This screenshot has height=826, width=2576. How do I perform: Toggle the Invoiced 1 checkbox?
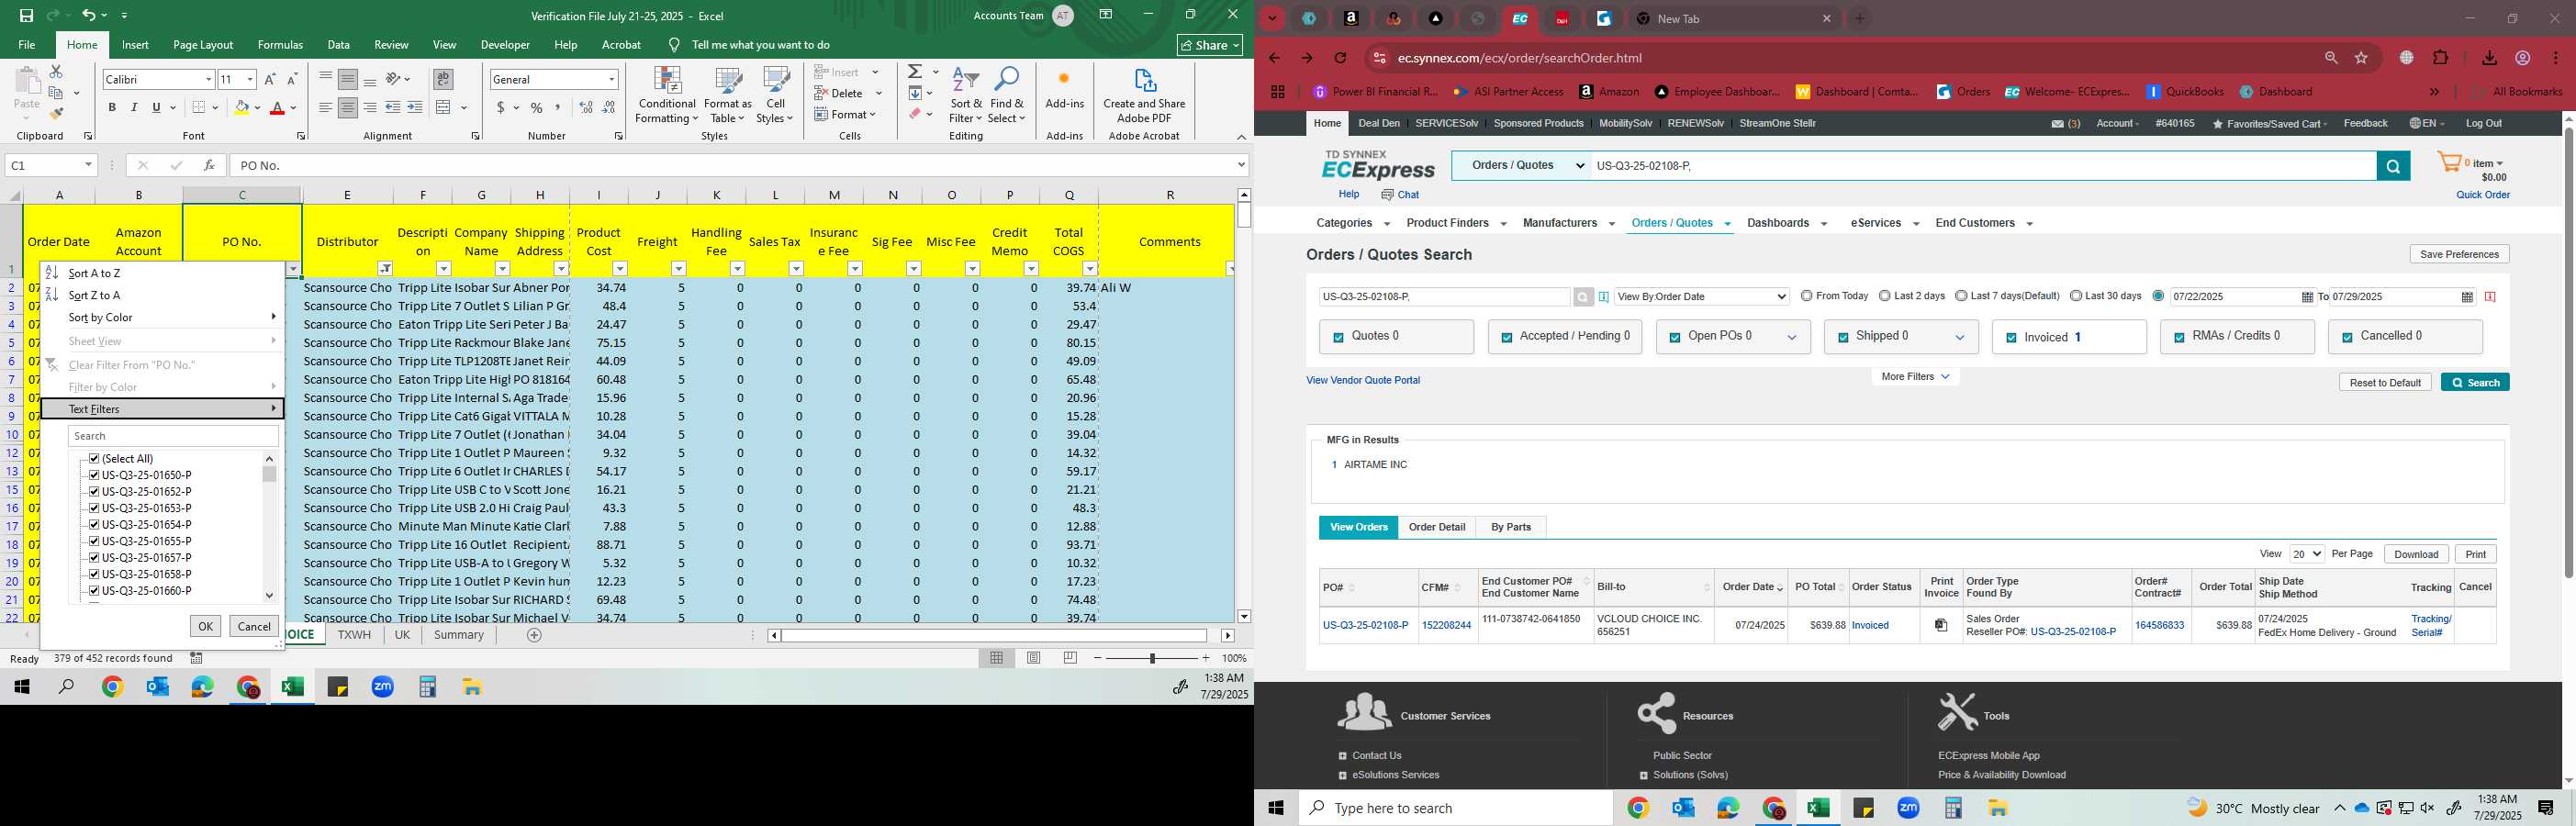tap(2011, 338)
